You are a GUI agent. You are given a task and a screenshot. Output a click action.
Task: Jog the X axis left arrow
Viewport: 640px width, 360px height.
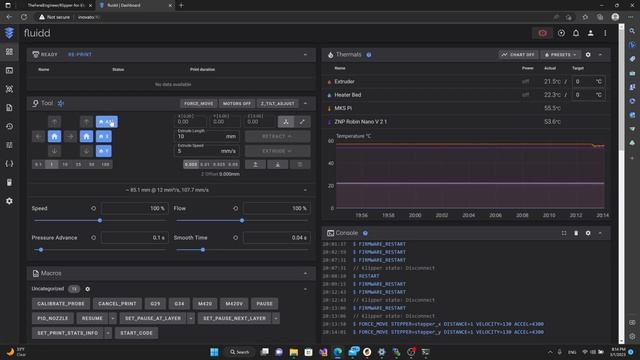point(38,136)
